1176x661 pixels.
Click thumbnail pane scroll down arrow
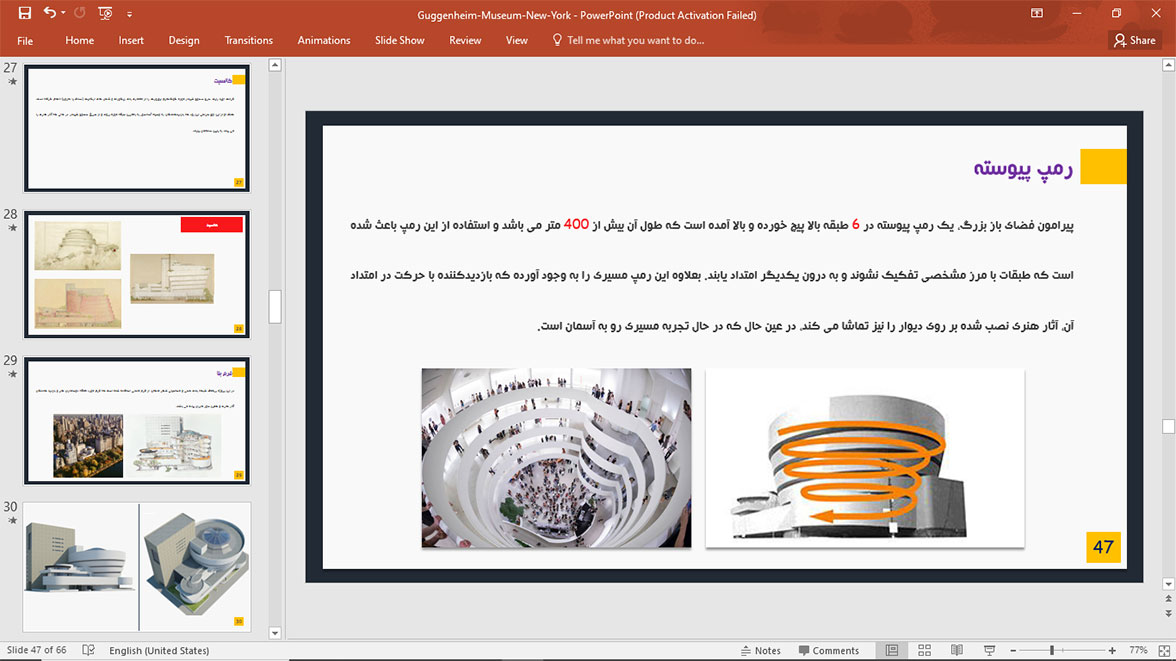(275, 632)
